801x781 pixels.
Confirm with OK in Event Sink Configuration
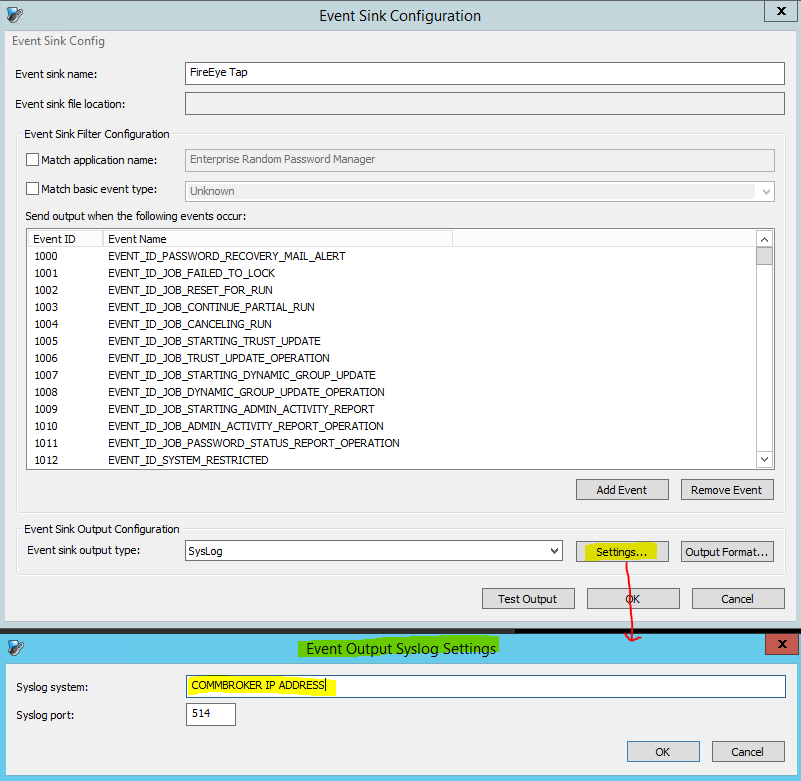point(633,599)
